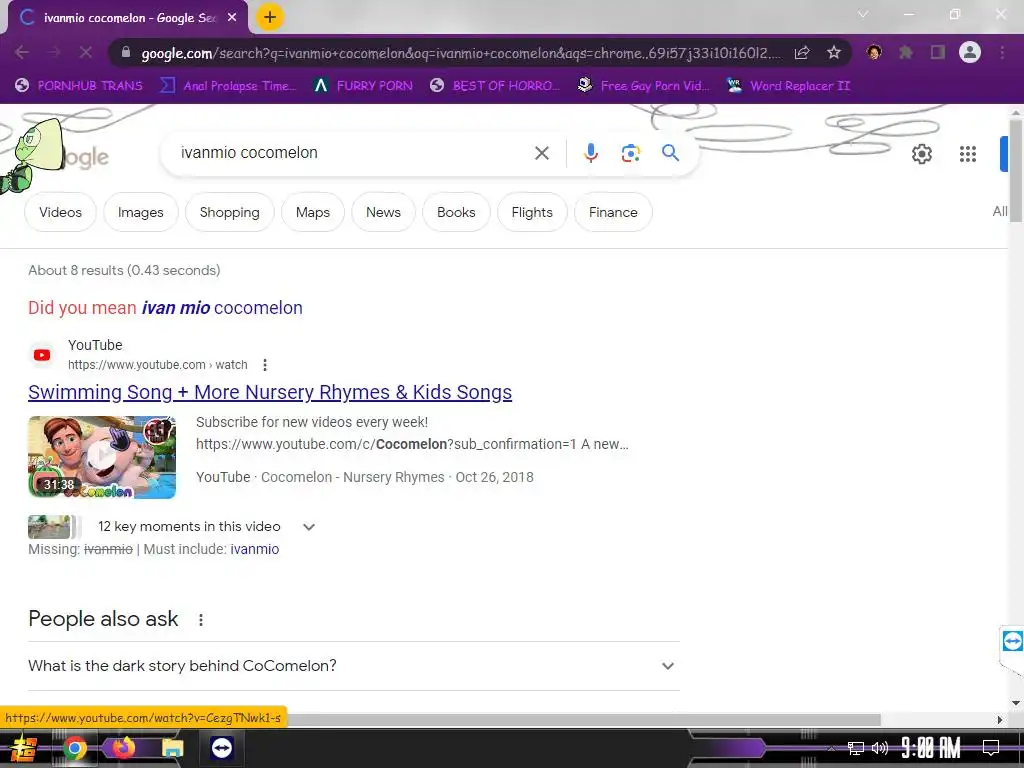Viewport: 1024px width, 768px height.
Task: Open more options for YouTube result
Action: [x=264, y=364]
